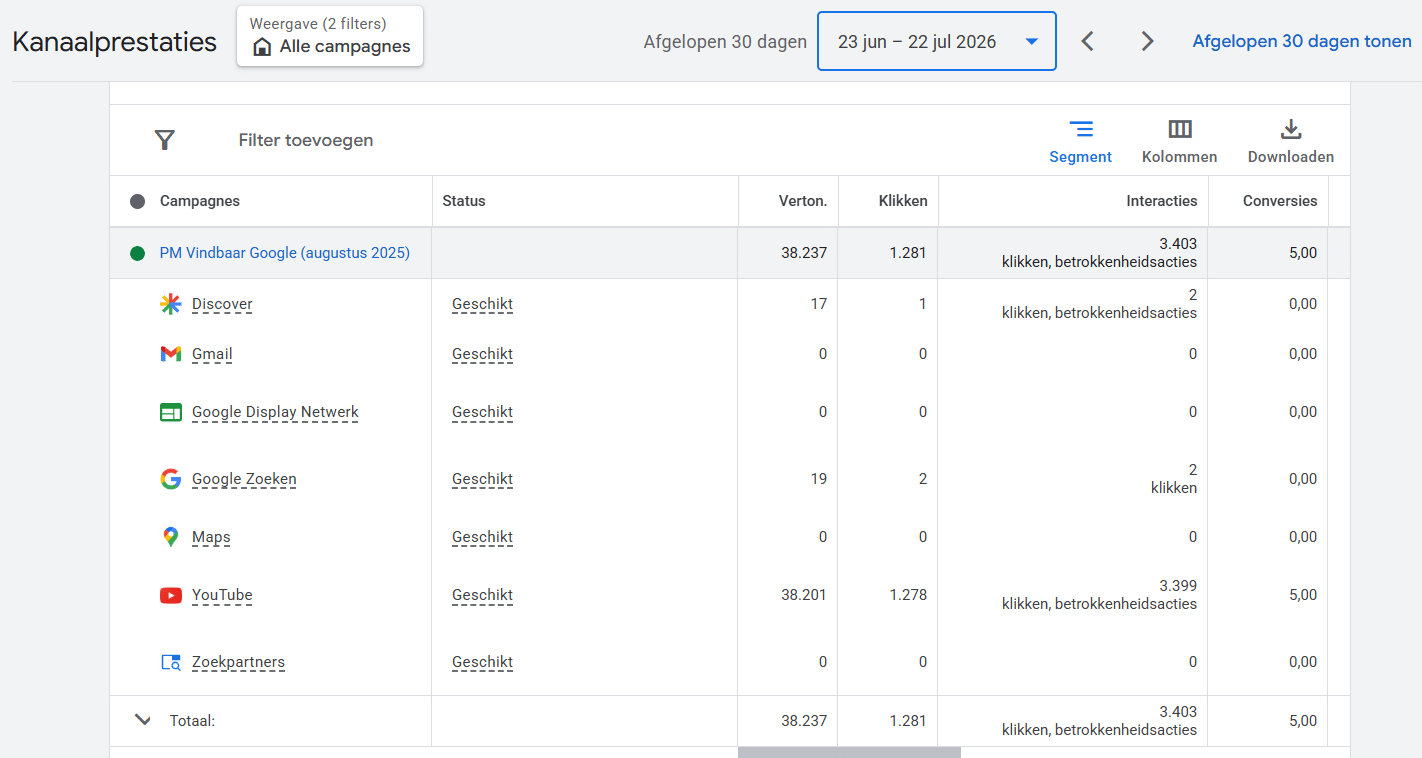Click the Gmail channel link
Viewport: 1422px width, 758px height.
212,354
